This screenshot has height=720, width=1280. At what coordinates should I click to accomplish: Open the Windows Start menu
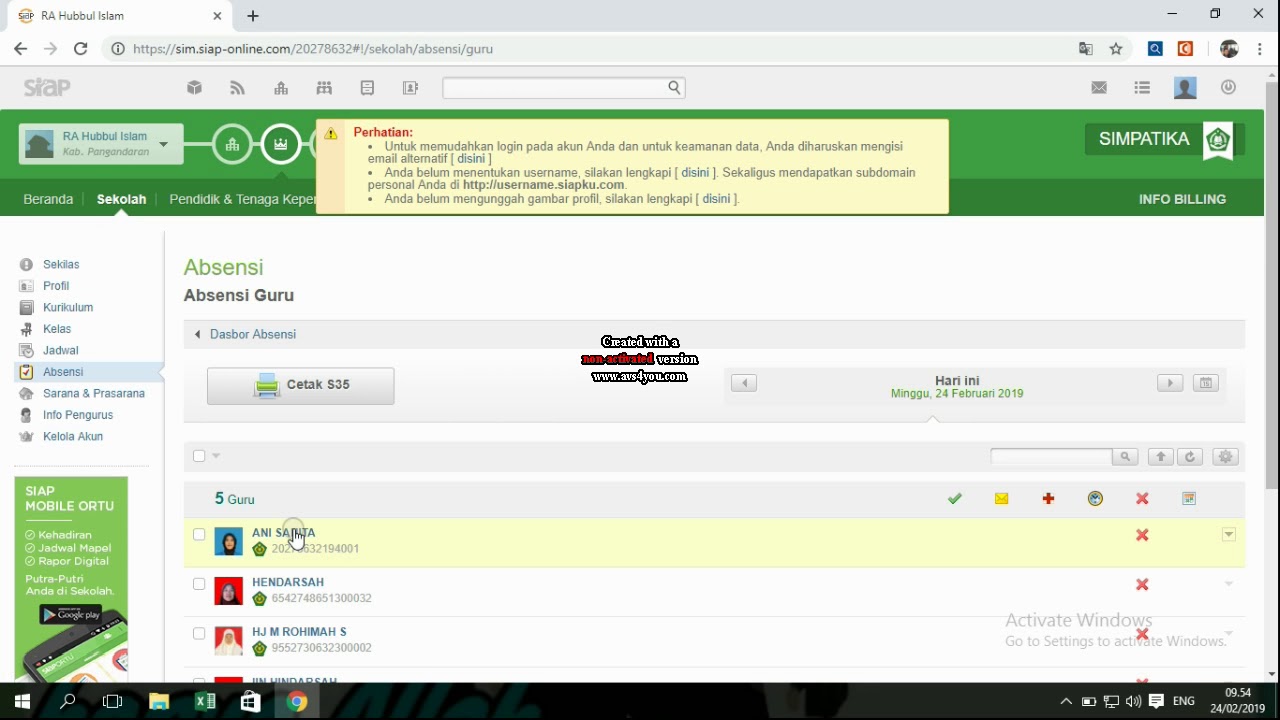tap(22, 701)
